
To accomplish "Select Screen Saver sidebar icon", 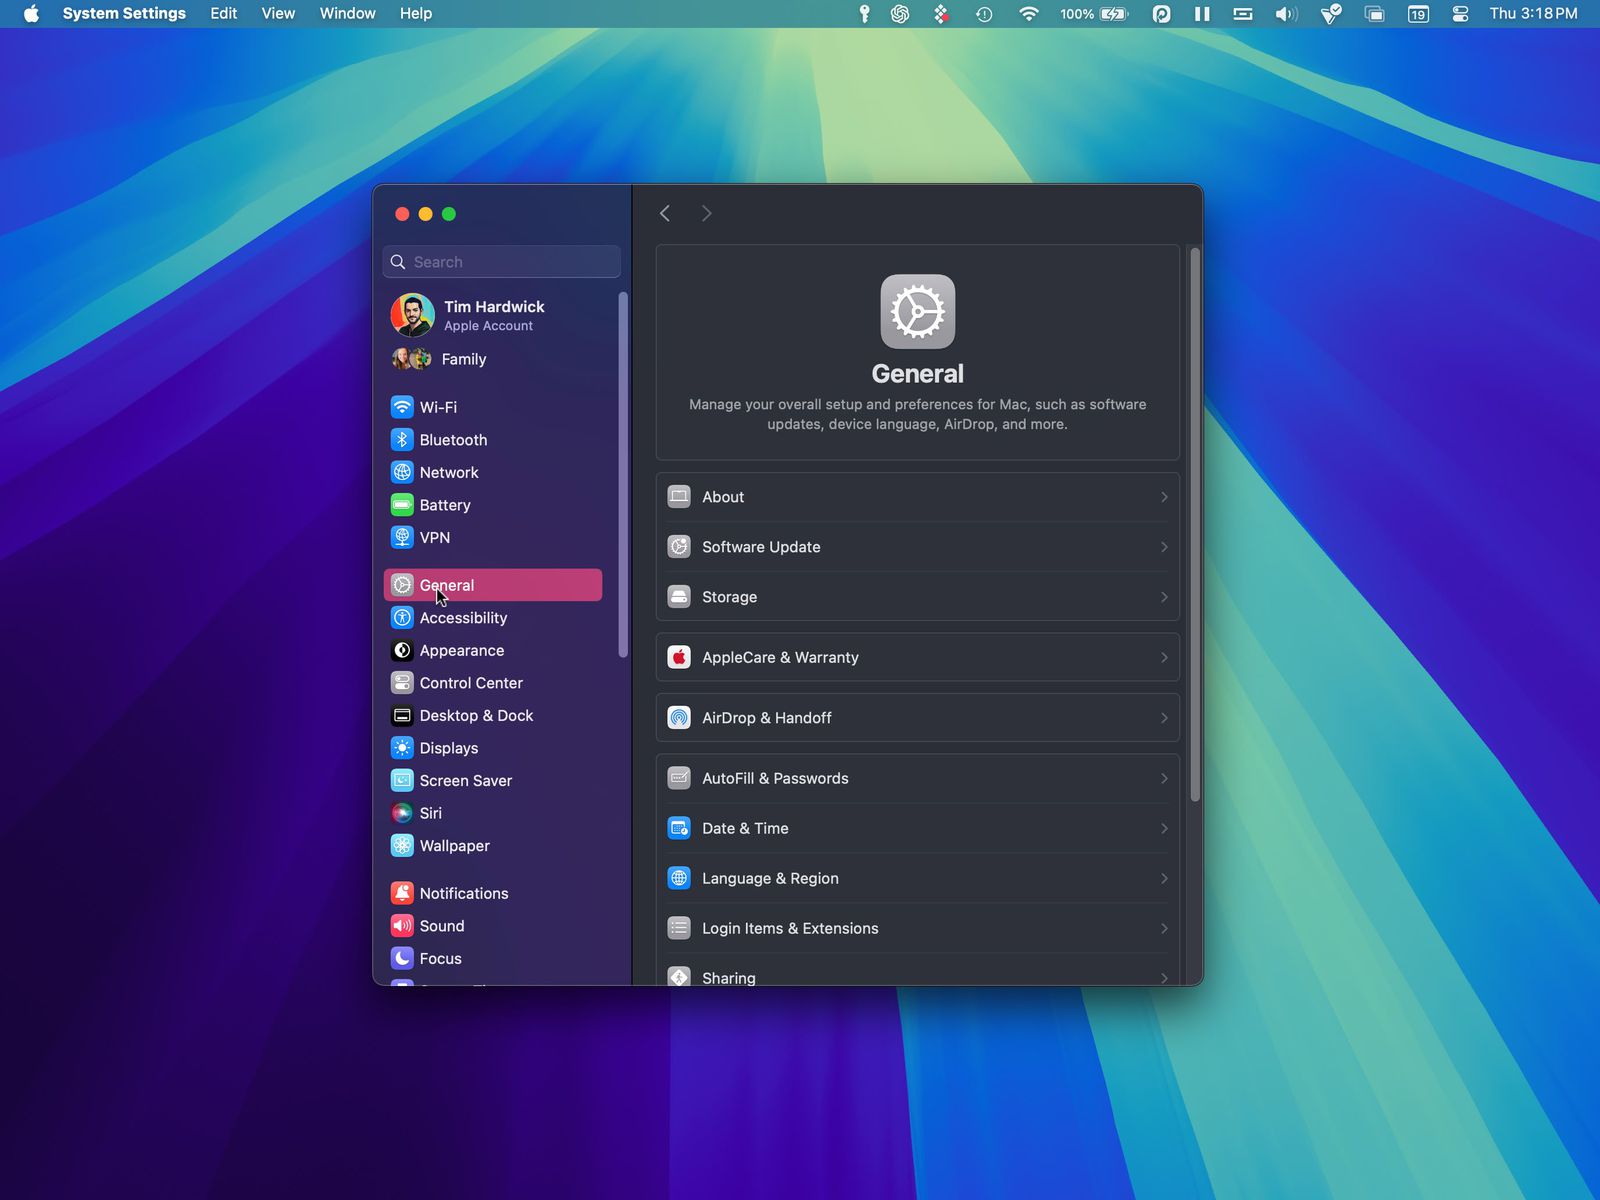I will point(402,780).
